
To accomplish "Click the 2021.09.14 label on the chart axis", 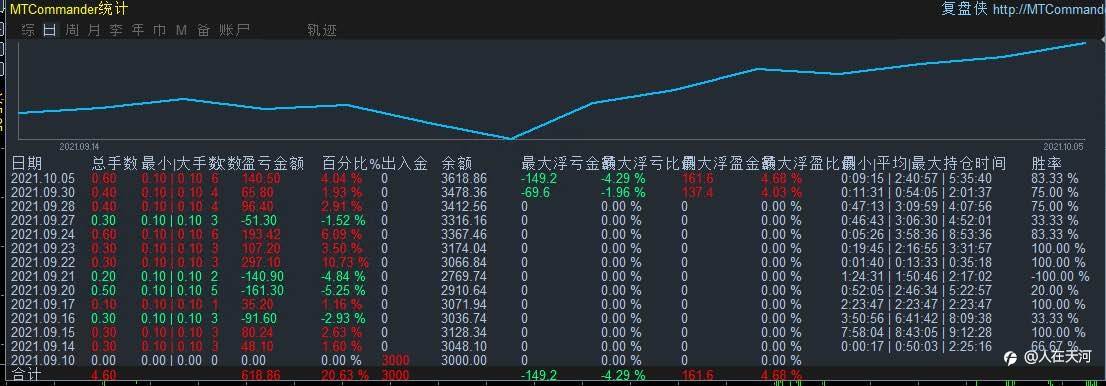I will click(79, 146).
